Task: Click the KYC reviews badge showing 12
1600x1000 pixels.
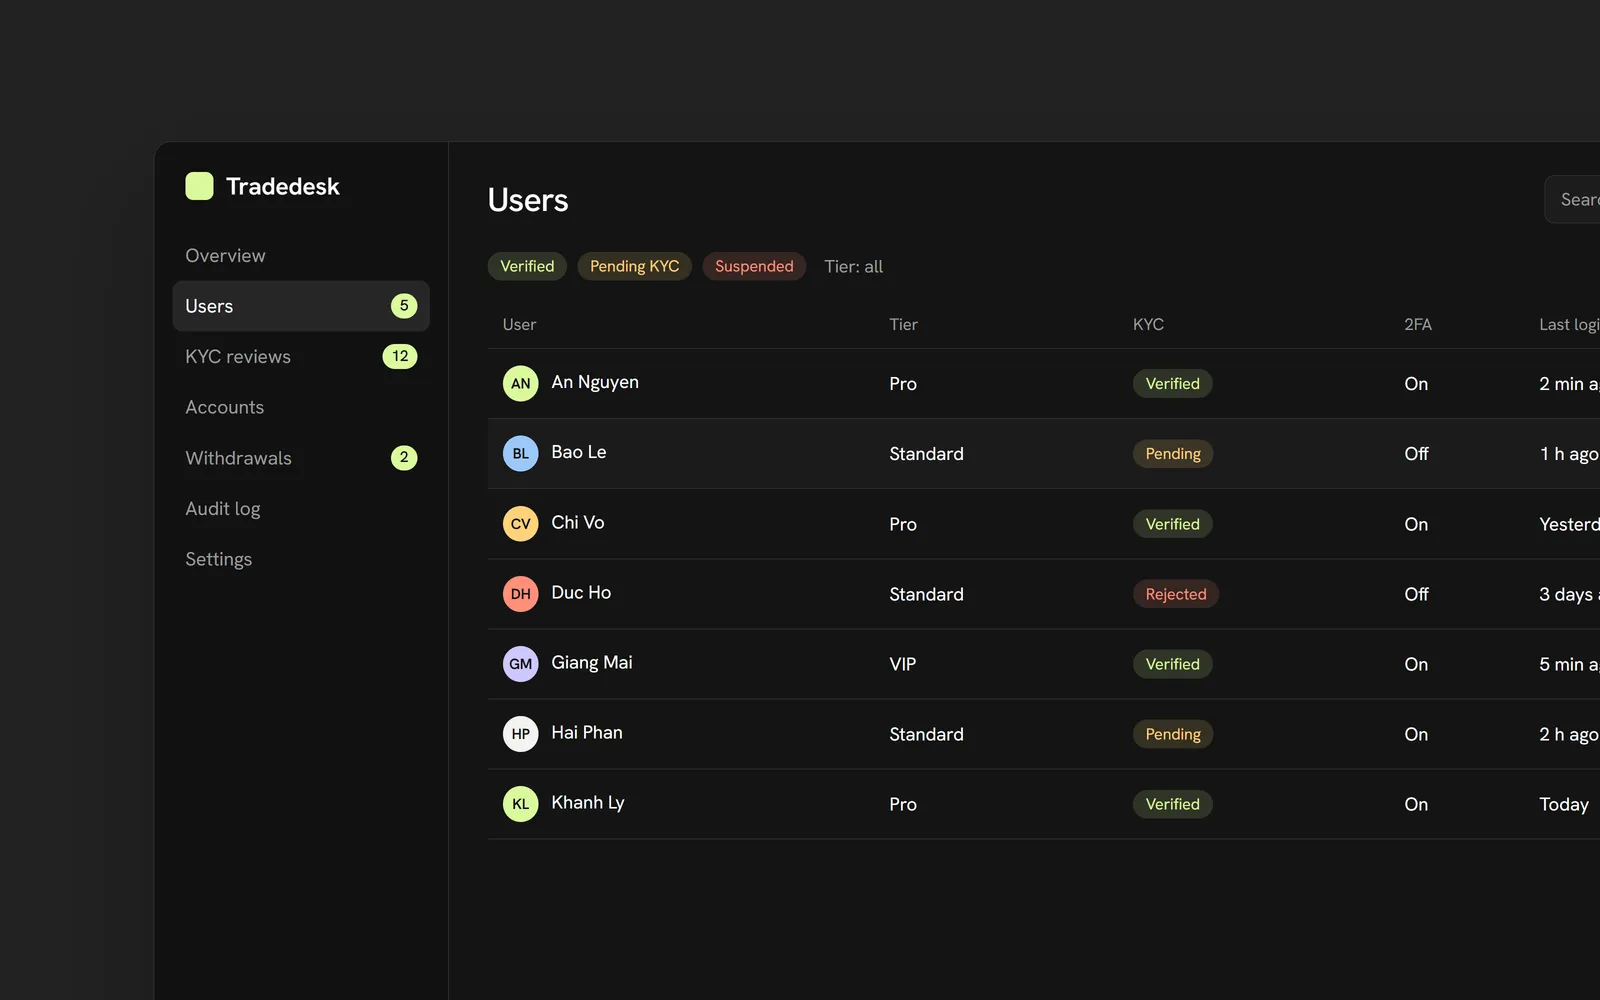Action: pyautogui.click(x=400, y=356)
